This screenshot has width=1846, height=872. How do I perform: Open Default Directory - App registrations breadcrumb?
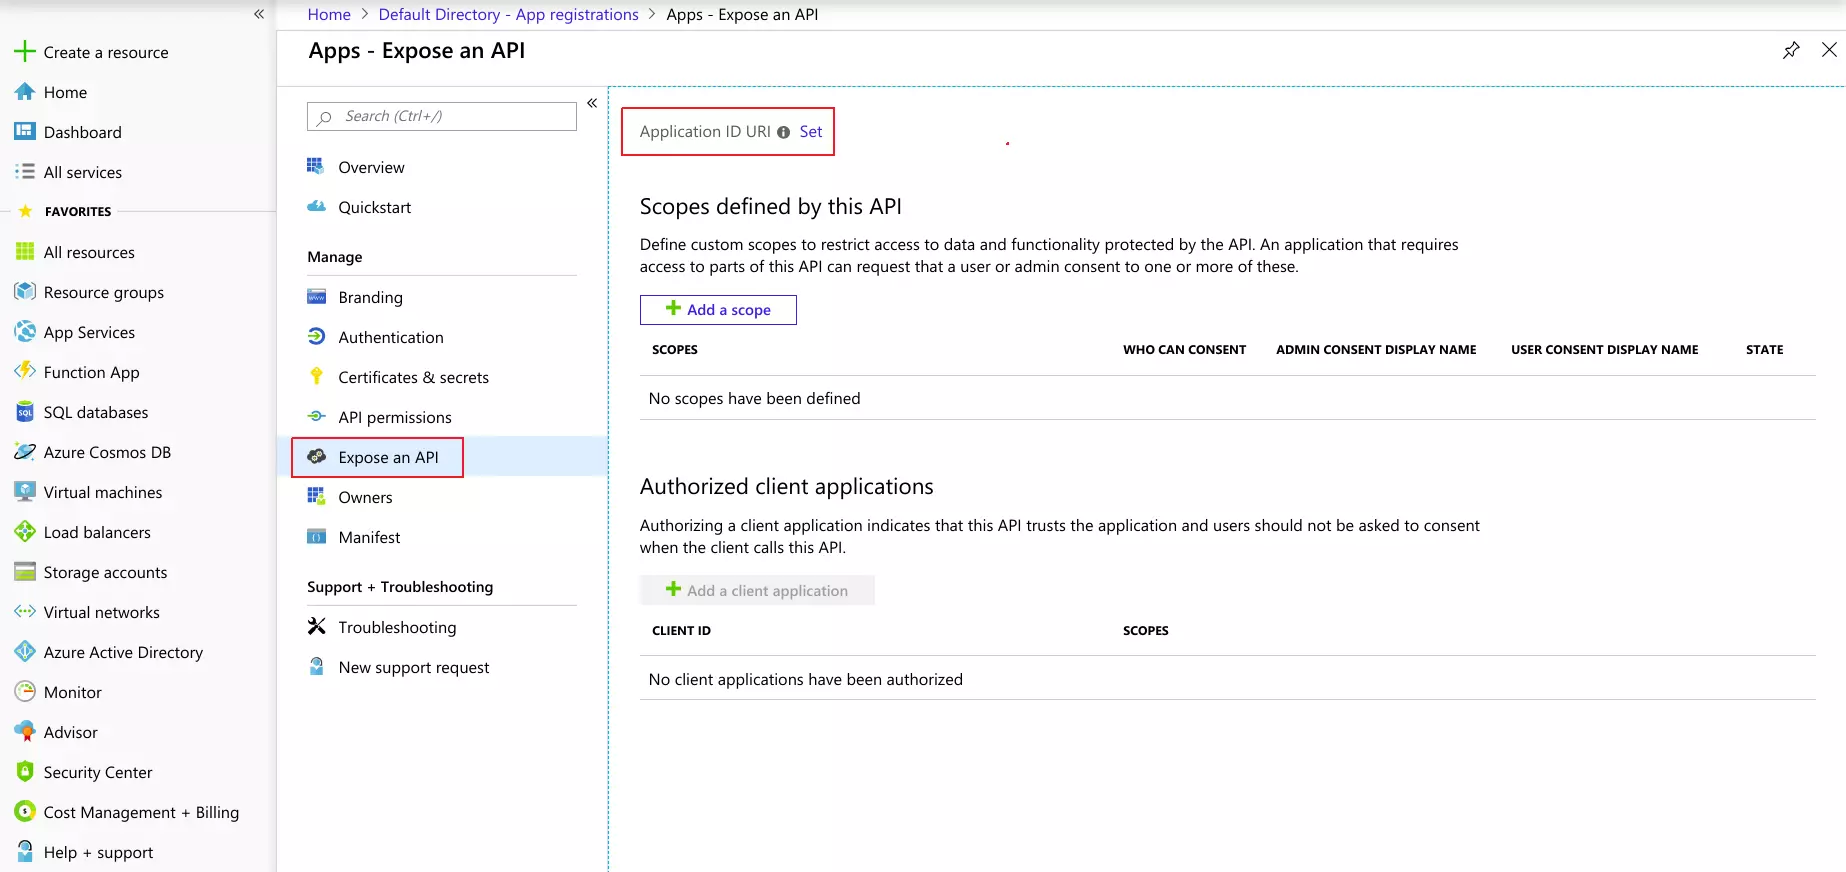pos(508,14)
